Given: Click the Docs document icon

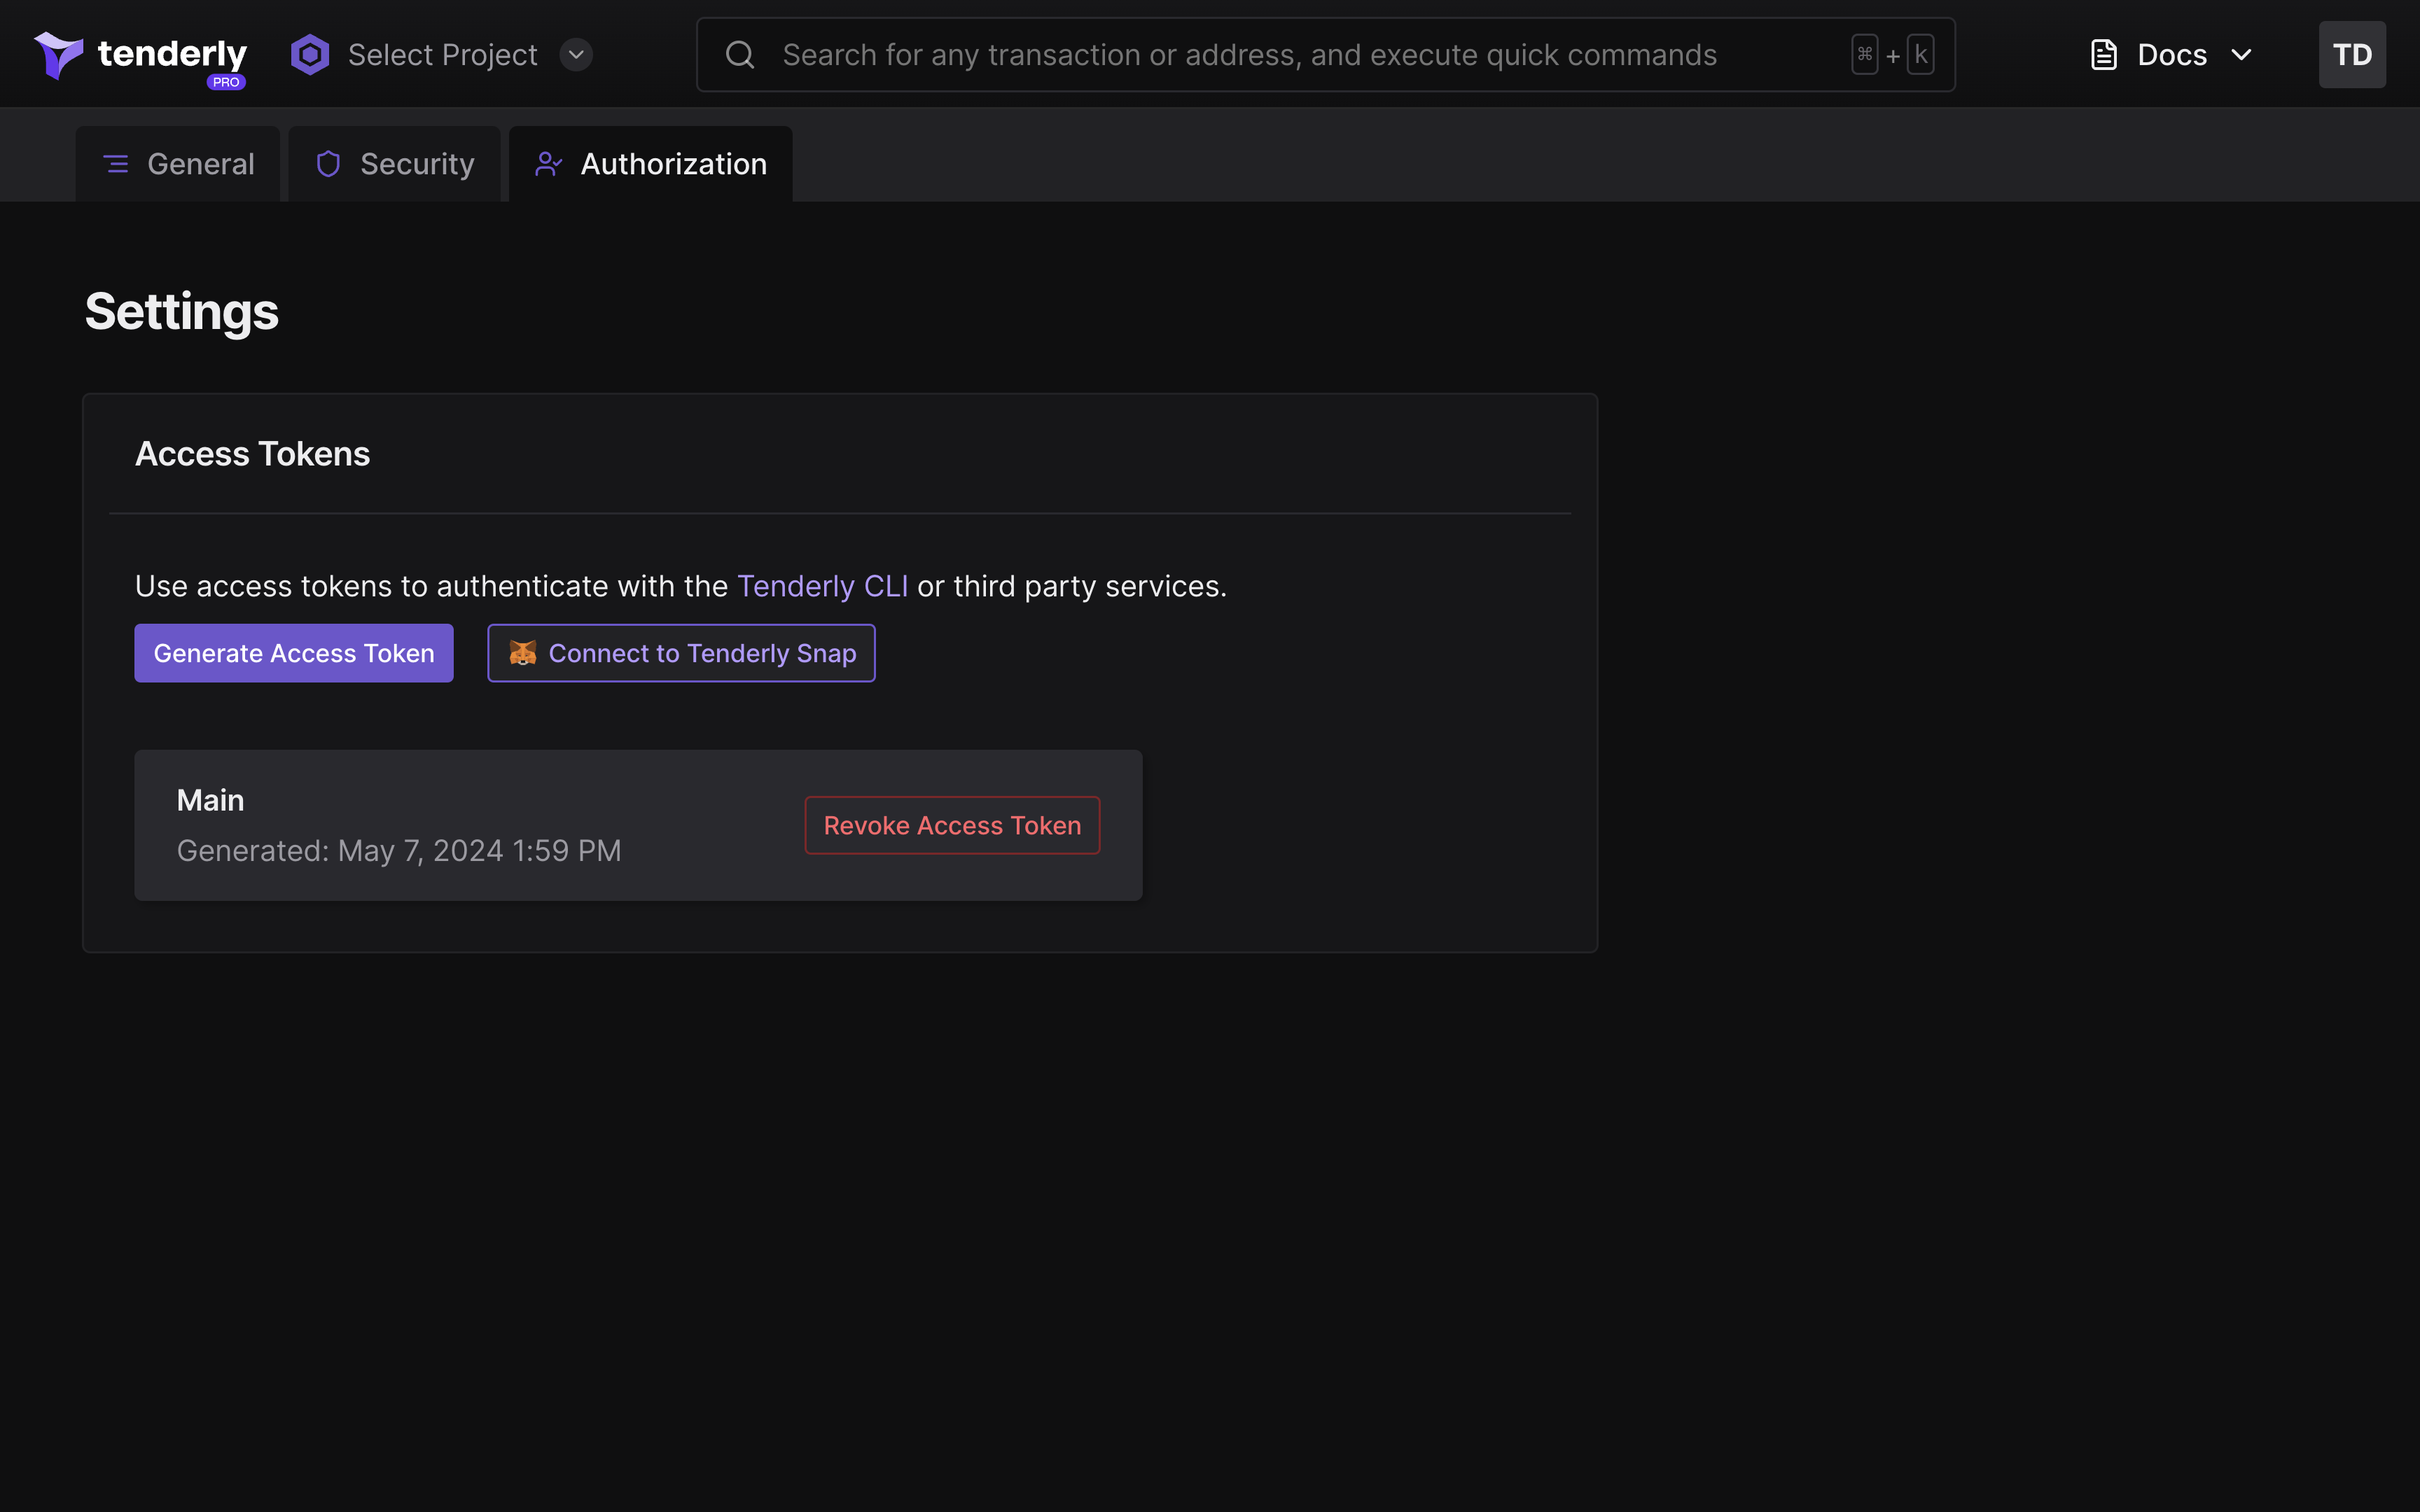Looking at the screenshot, I should 2104,55.
